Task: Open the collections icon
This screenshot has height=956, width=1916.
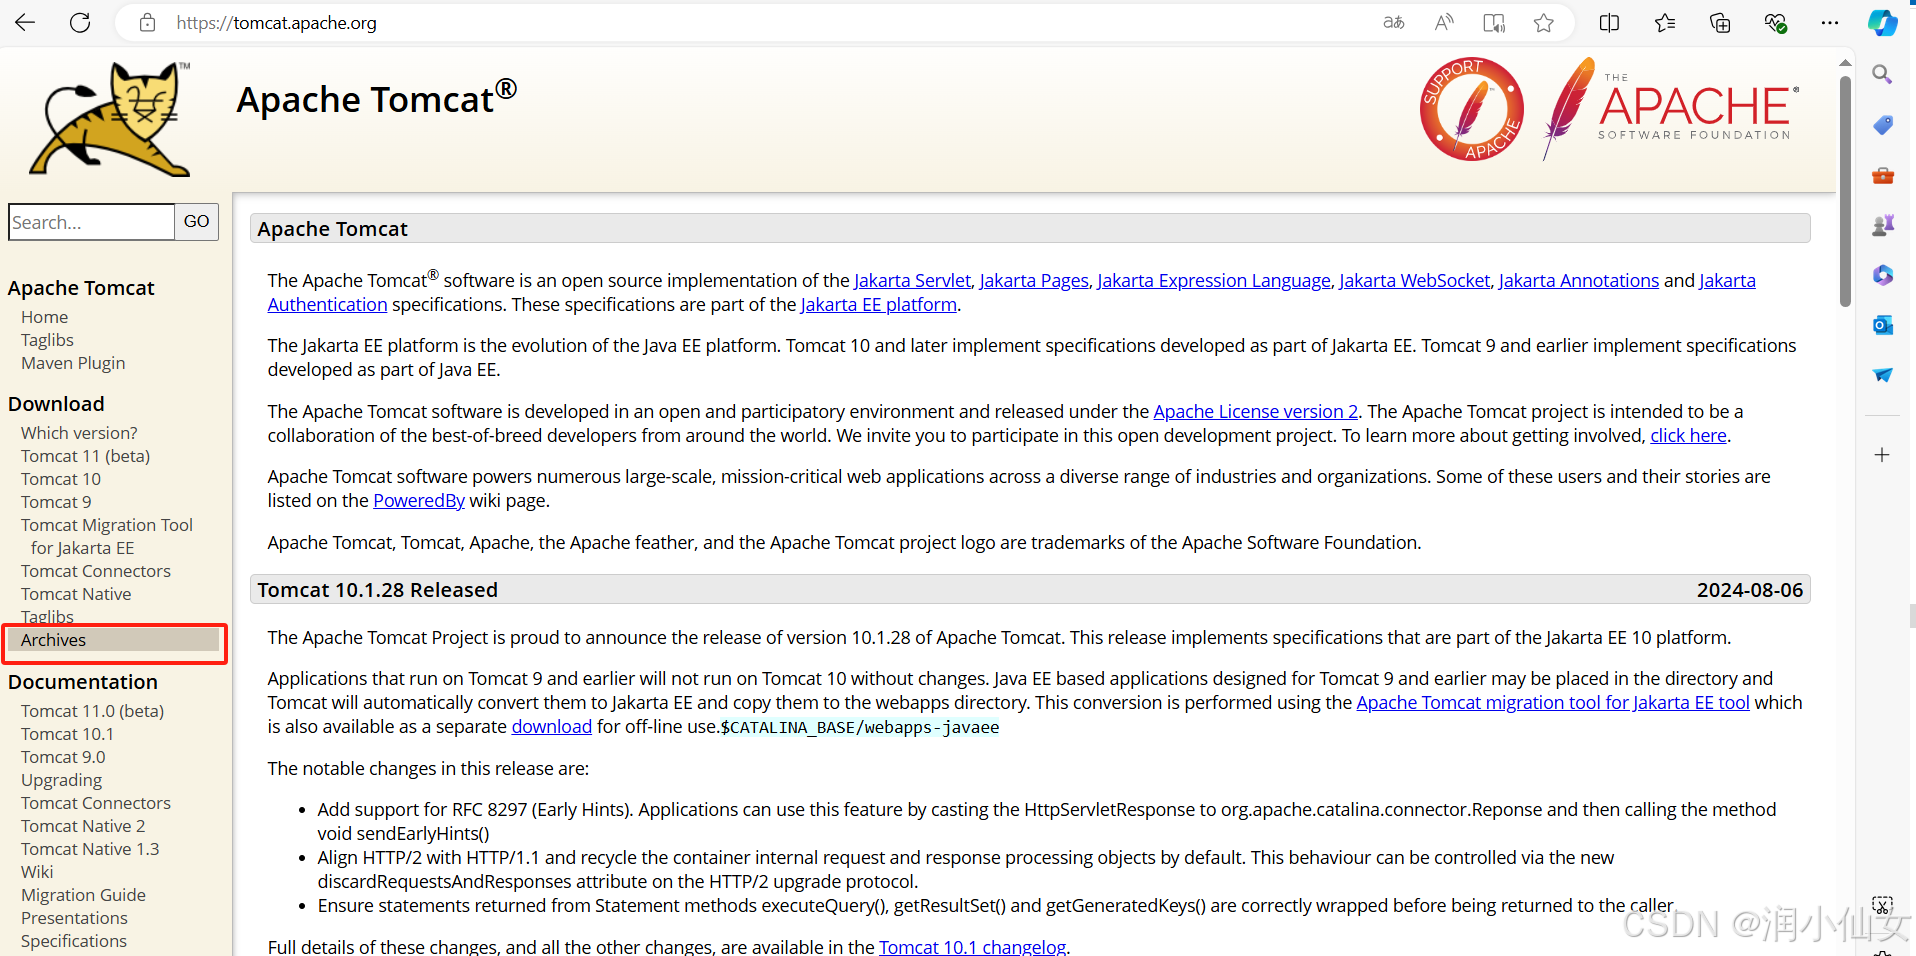Action: pyautogui.click(x=1720, y=22)
